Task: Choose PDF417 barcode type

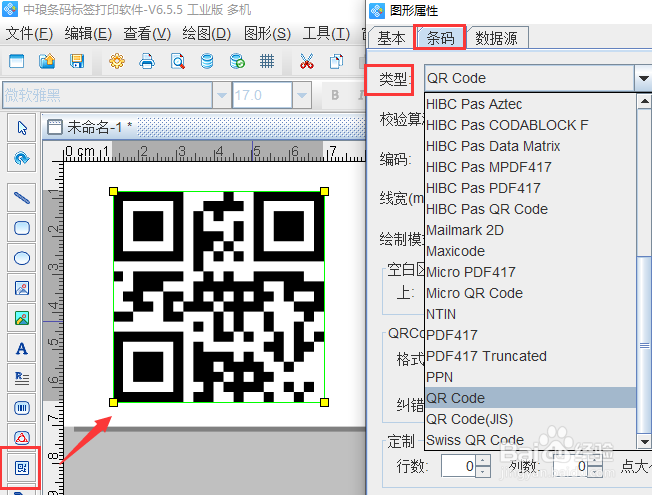Action: tap(531, 335)
